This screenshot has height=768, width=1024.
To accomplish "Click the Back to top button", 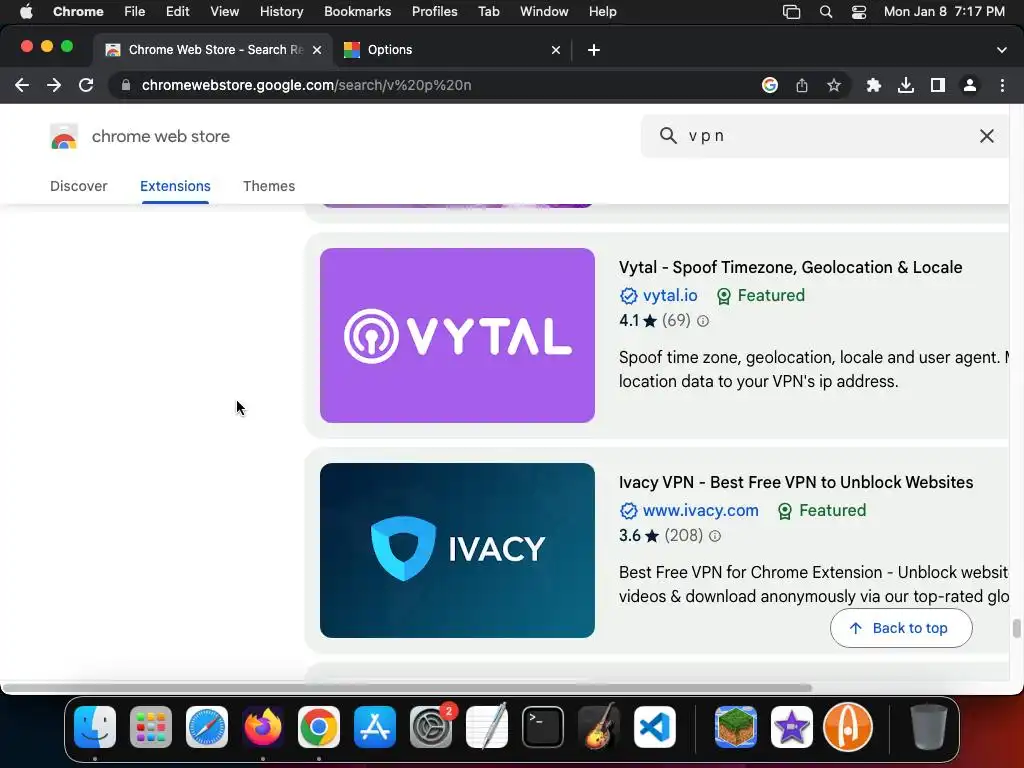I will pyautogui.click(x=901, y=628).
